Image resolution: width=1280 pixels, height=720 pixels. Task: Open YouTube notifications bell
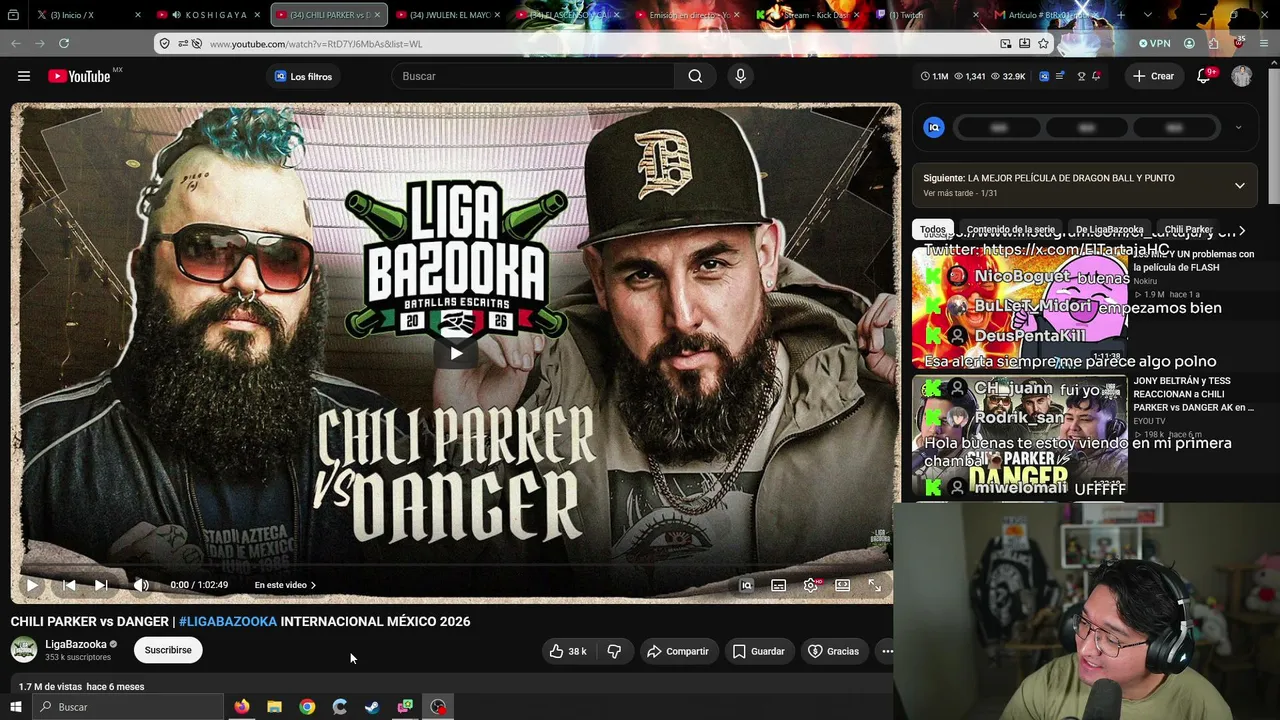pos(1204,76)
